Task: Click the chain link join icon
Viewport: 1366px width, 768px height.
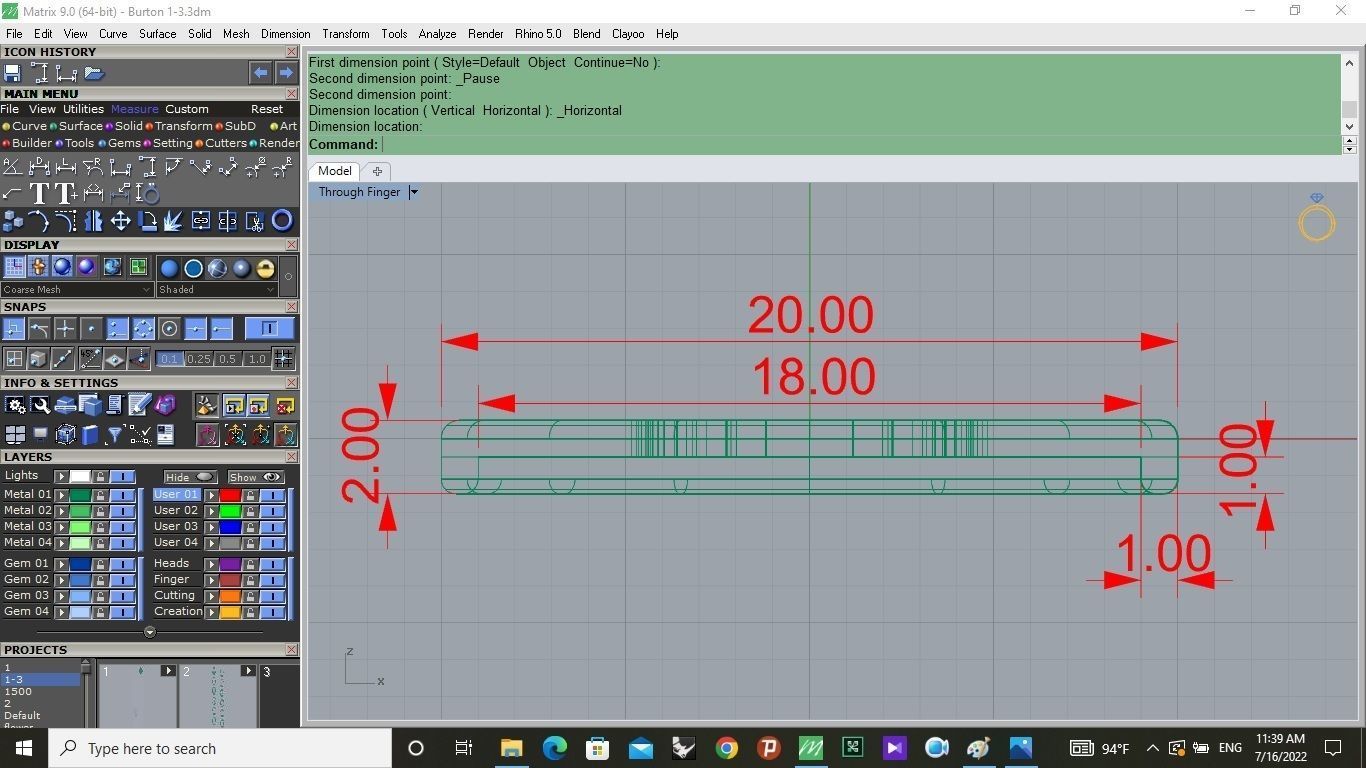Action: click(200, 221)
